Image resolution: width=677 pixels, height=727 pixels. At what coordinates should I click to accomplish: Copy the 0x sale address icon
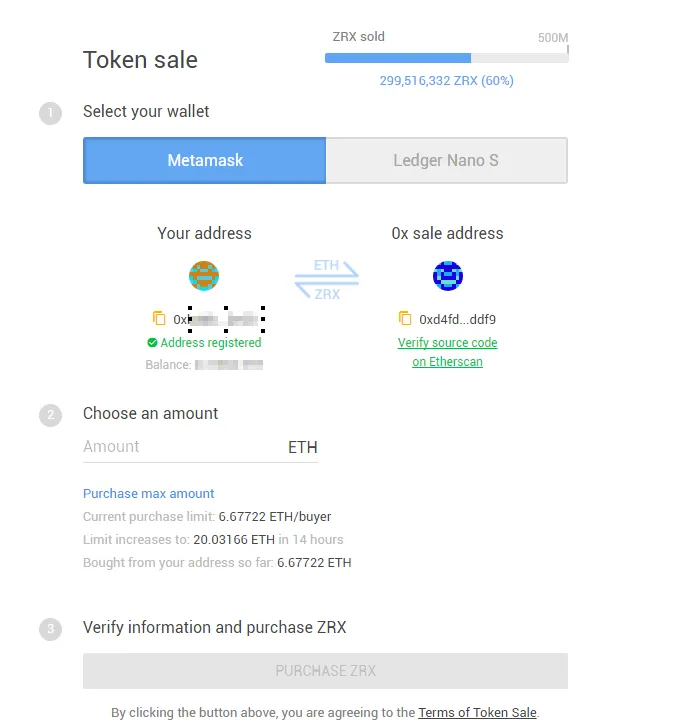point(405,319)
